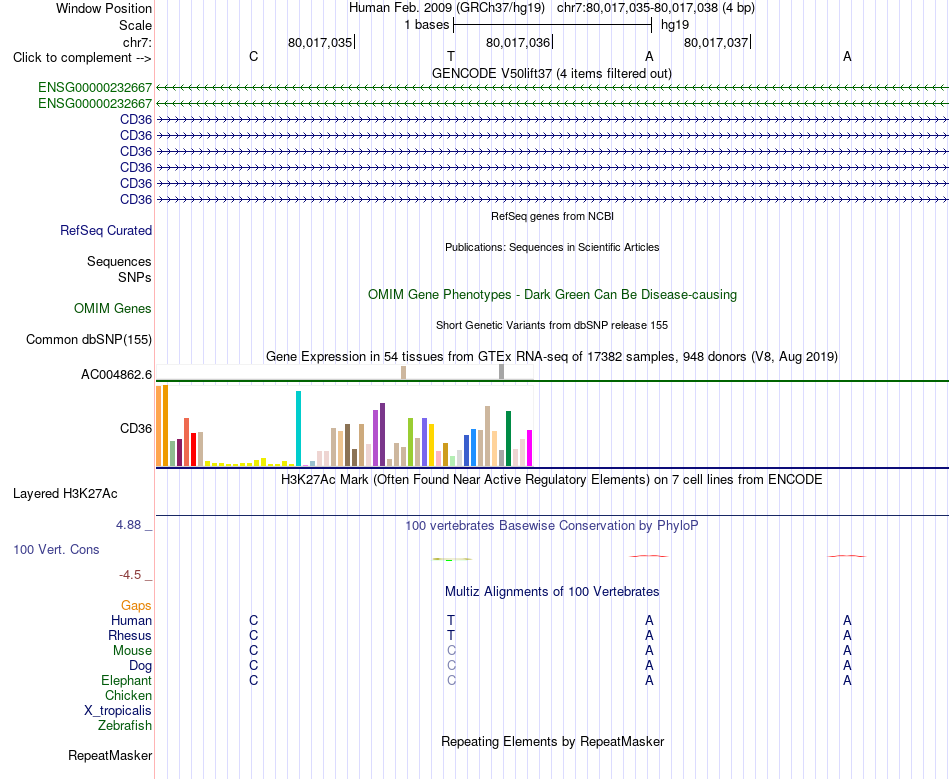Viewport: 950px width, 779px height.
Task: Select the Chicken species label
Action: pos(128,695)
